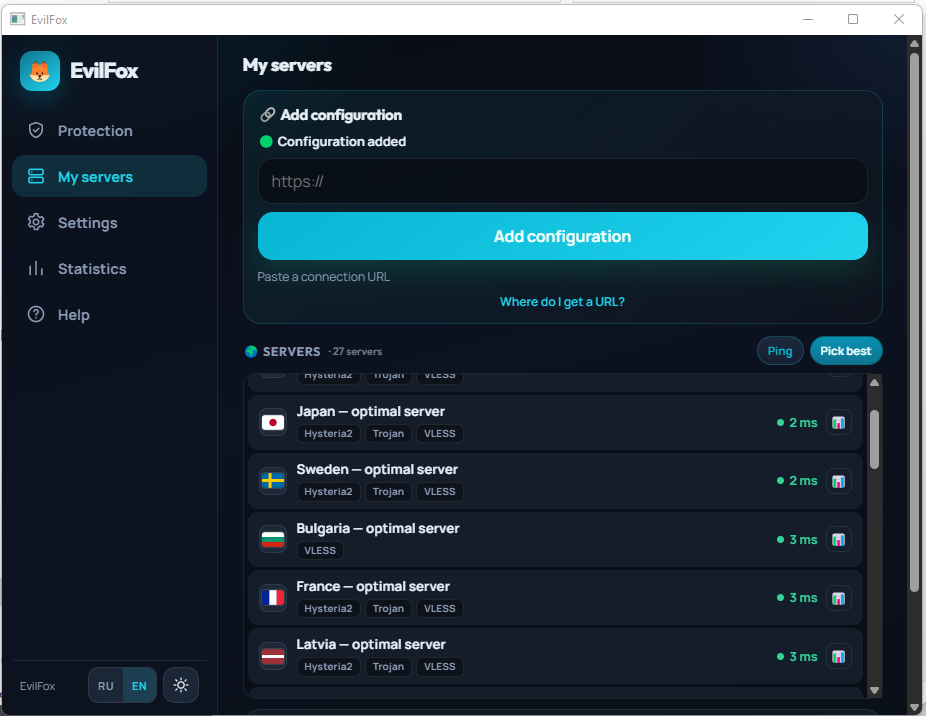The height and width of the screenshot is (716, 926).
Task: Click the France flag icon
Action: (273, 598)
